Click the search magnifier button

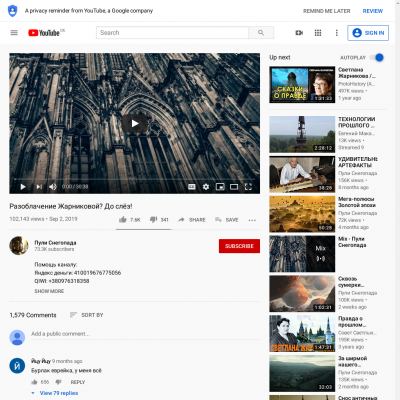click(x=261, y=33)
